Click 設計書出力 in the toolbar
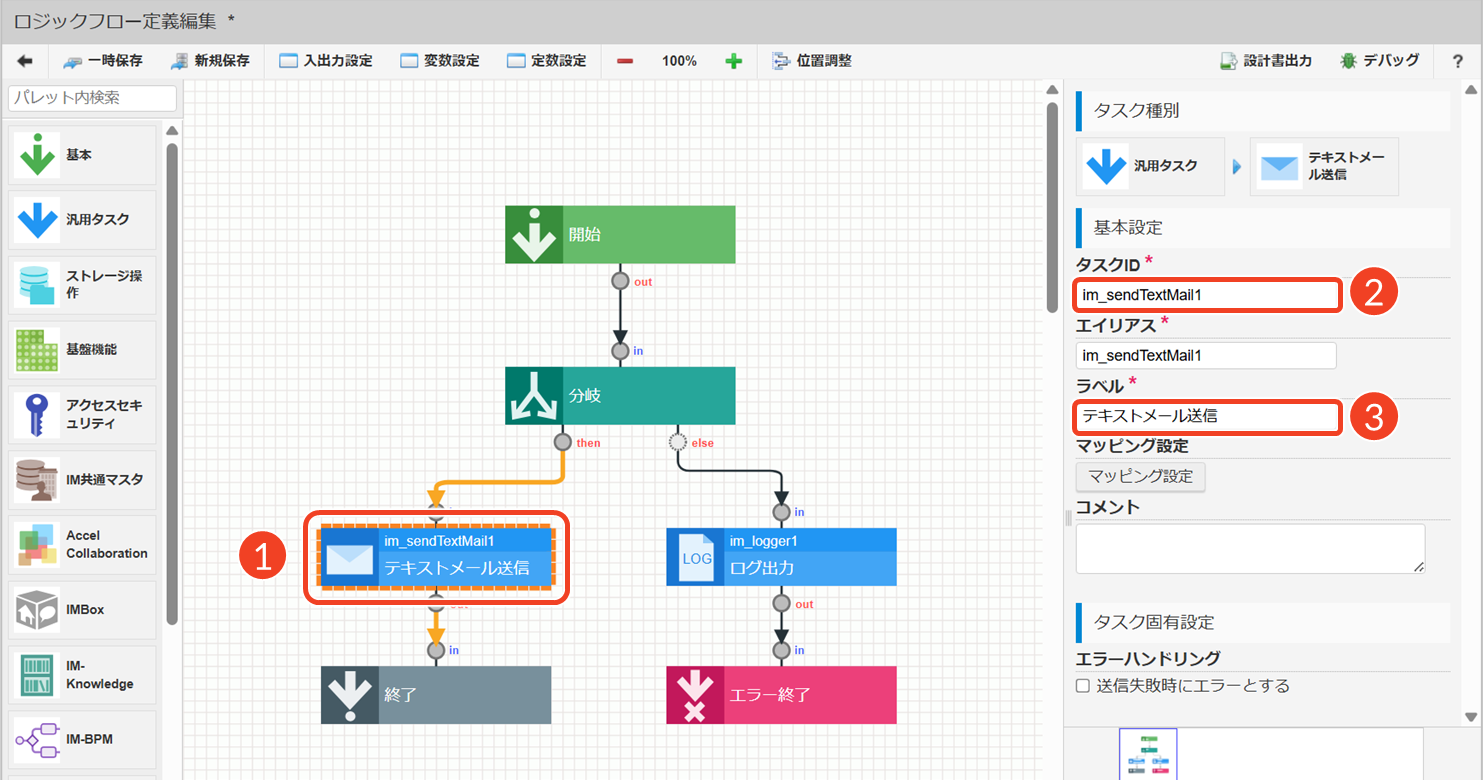 pos(1265,61)
